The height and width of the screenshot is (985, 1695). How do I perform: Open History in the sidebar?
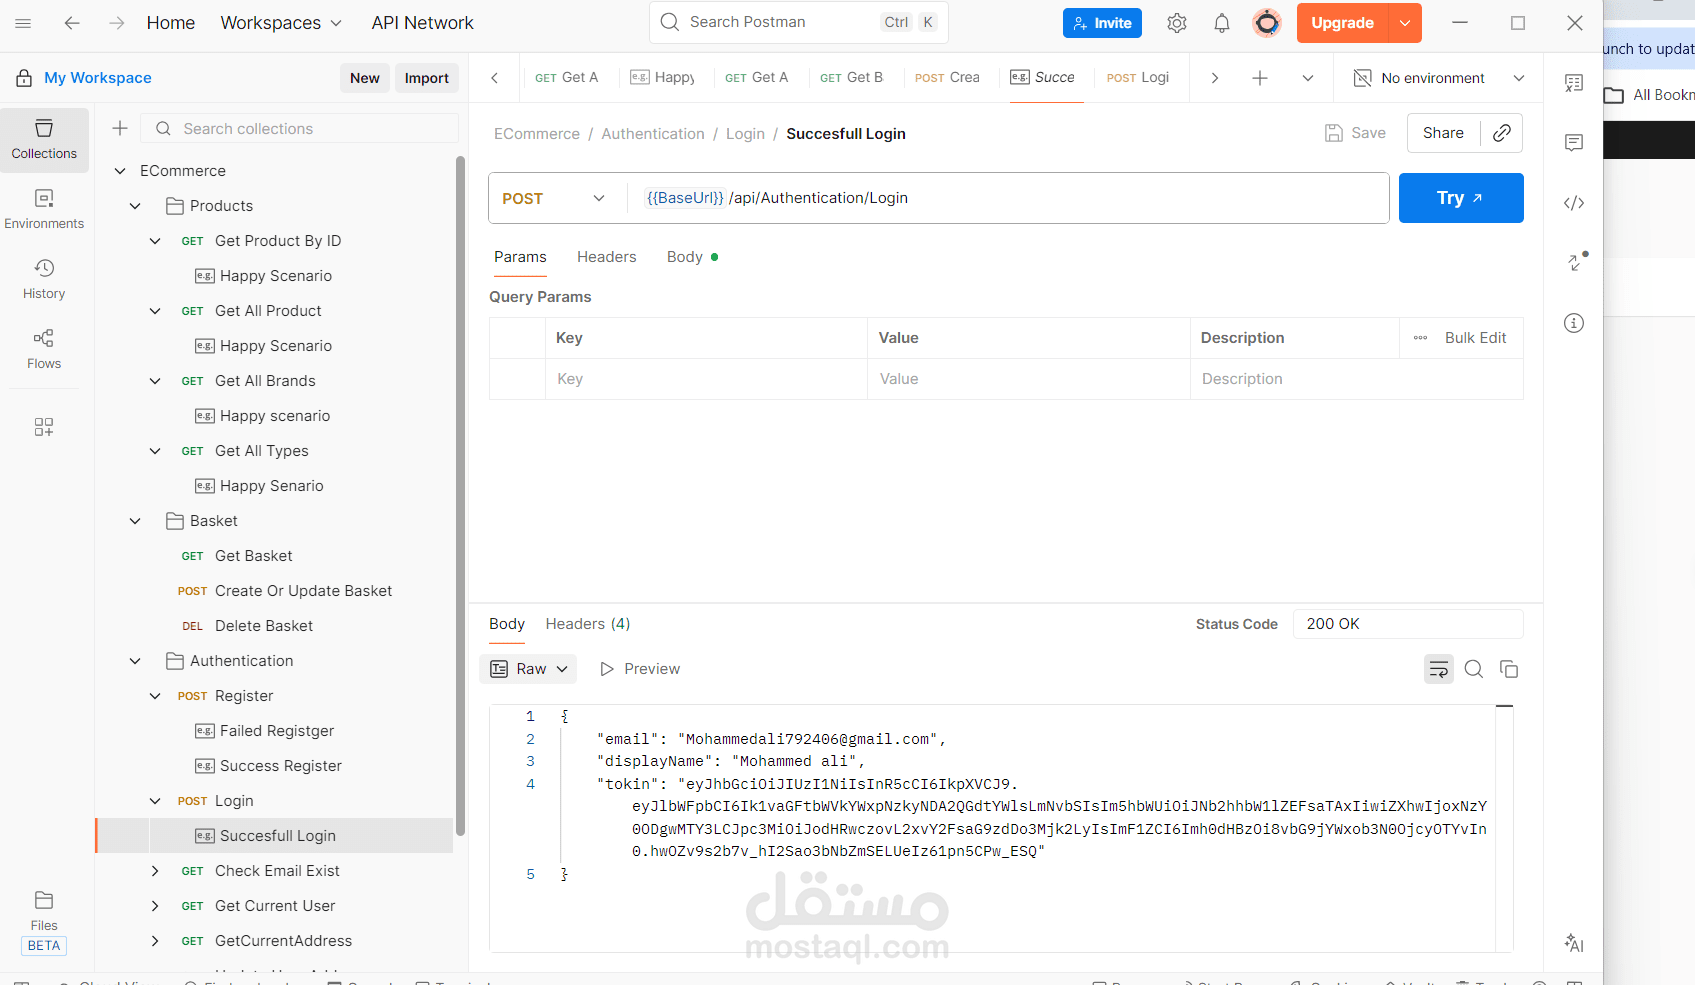coord(44,280)
